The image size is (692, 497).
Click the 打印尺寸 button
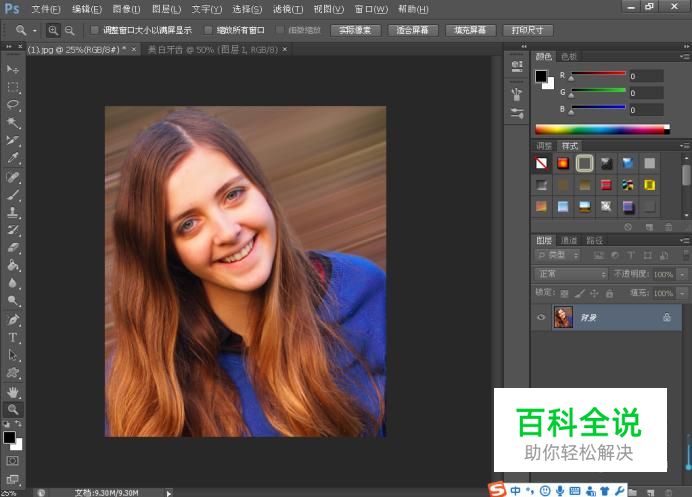click(527, 30)
